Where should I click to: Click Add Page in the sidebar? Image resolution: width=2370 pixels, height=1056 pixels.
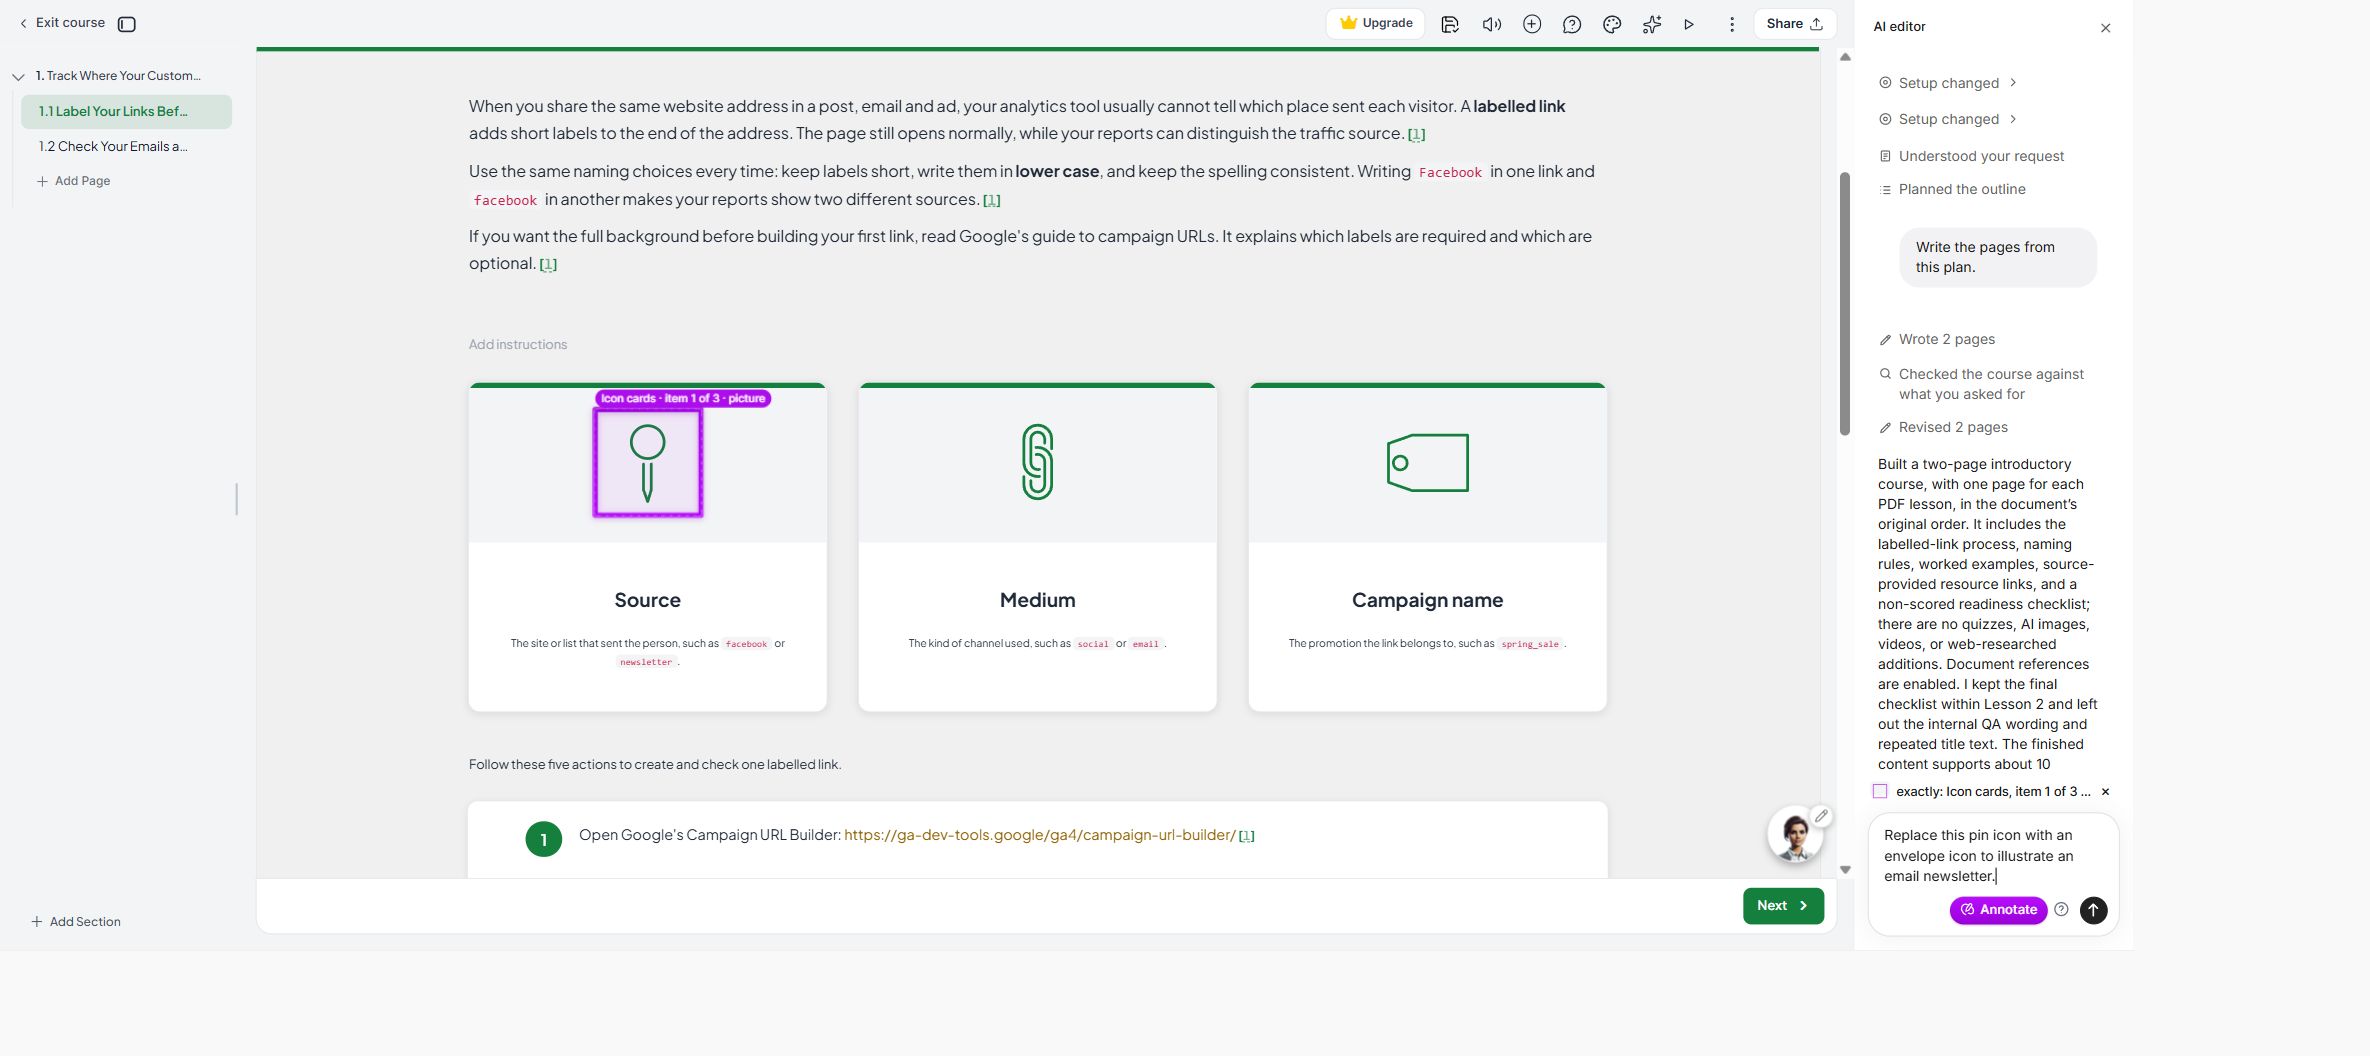point(74,181)
